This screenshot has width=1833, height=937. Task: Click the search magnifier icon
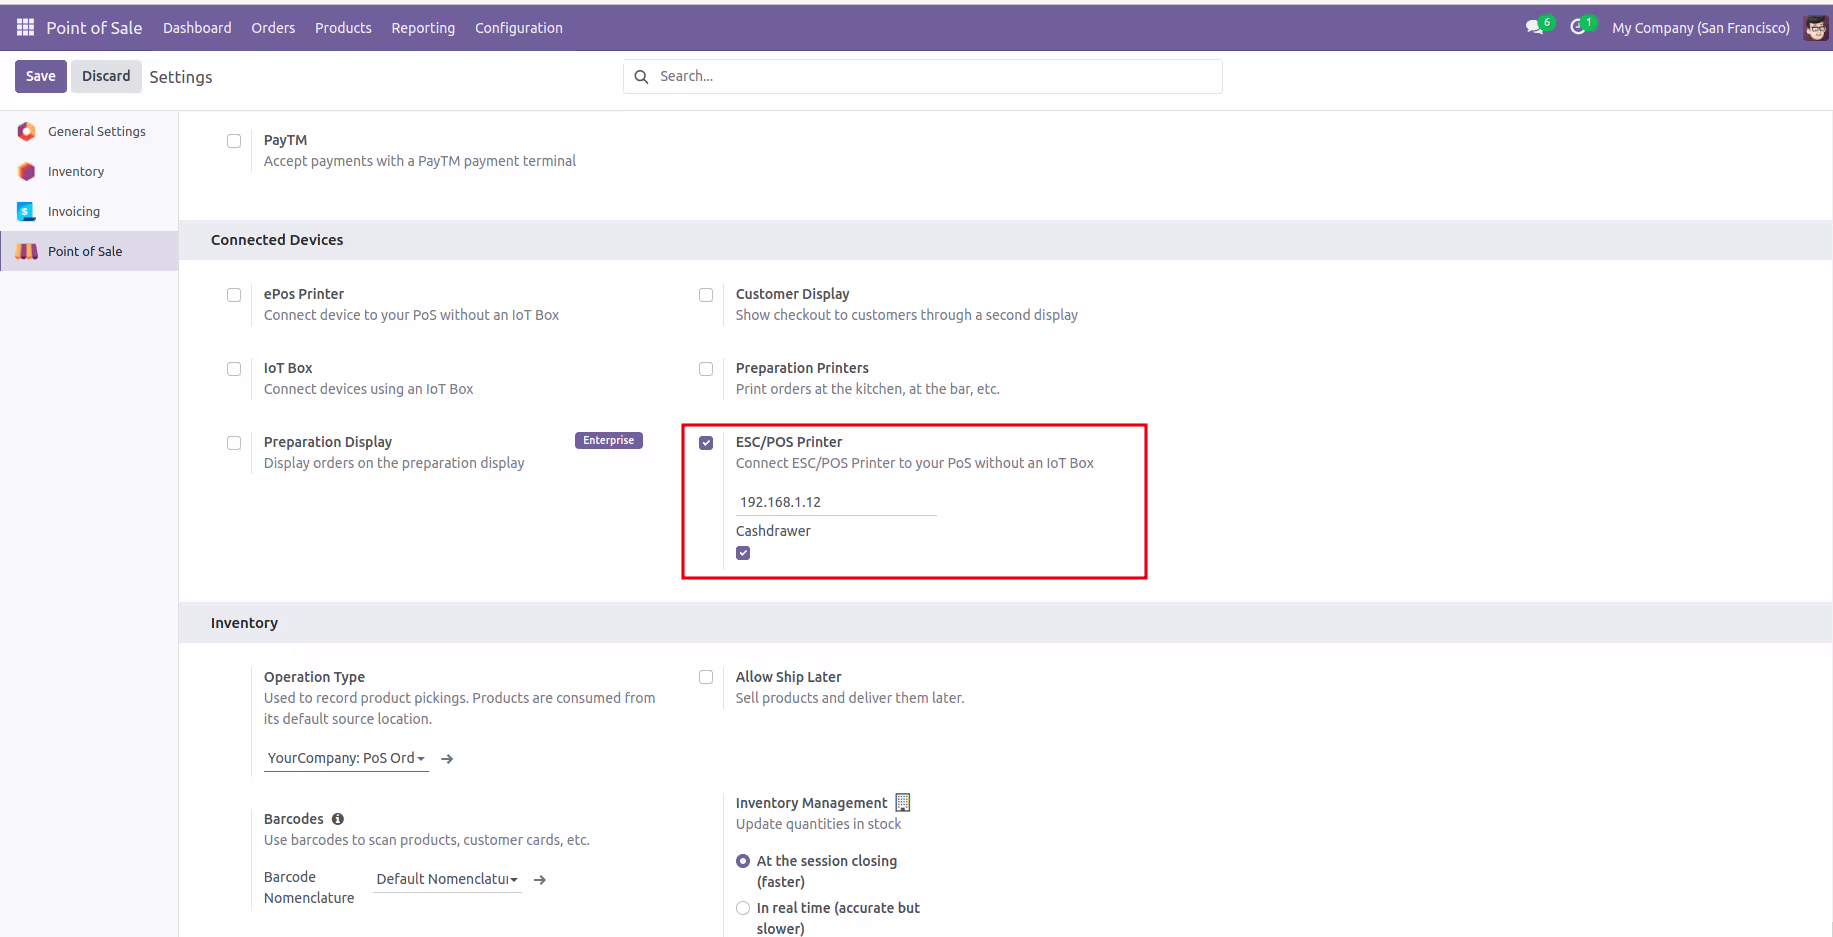[642, 77]
